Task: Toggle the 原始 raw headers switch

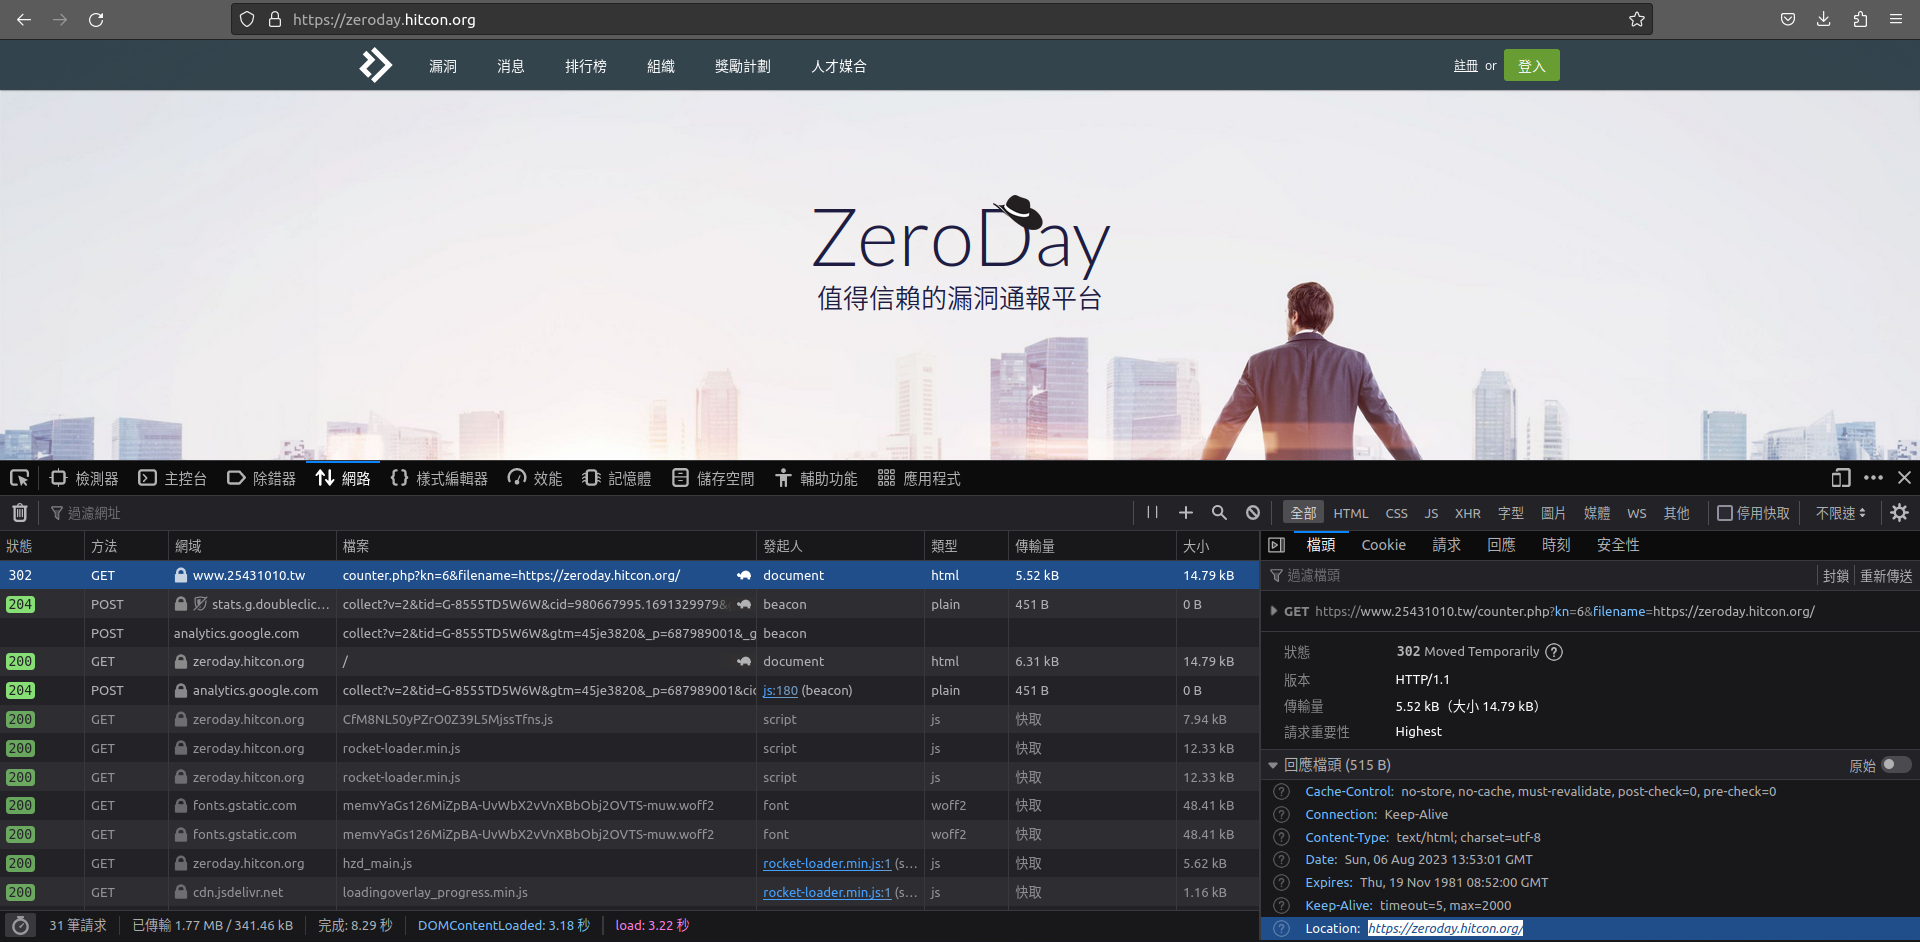Action: (1896, 765)
